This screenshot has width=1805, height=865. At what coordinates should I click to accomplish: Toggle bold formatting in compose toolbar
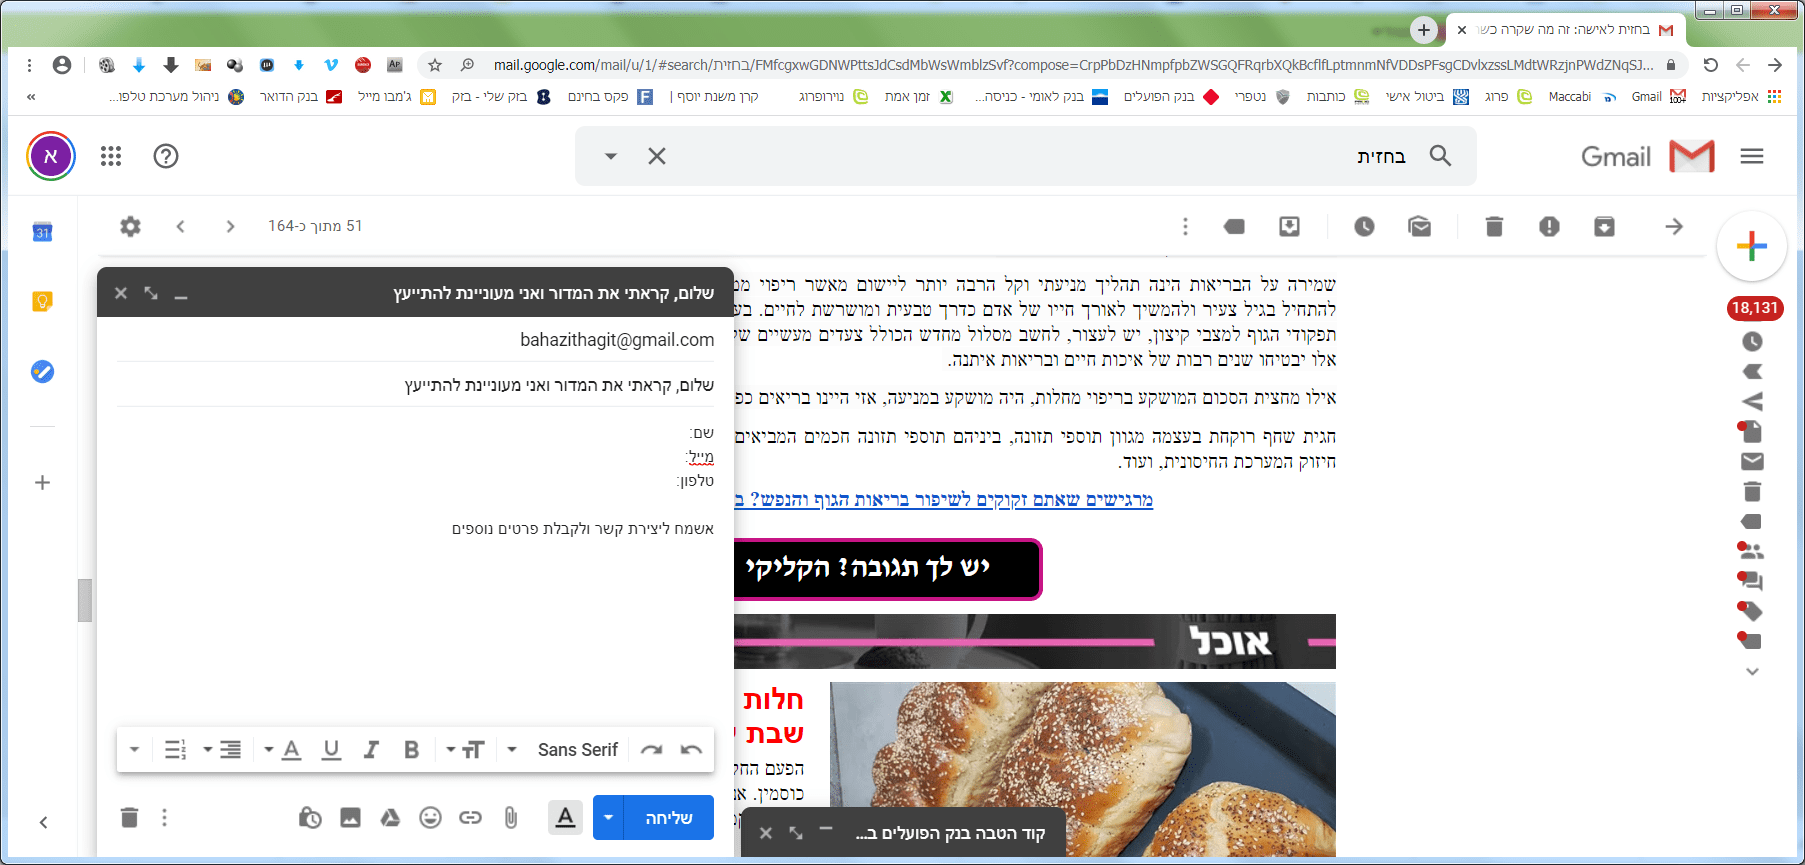pos(411,750)
